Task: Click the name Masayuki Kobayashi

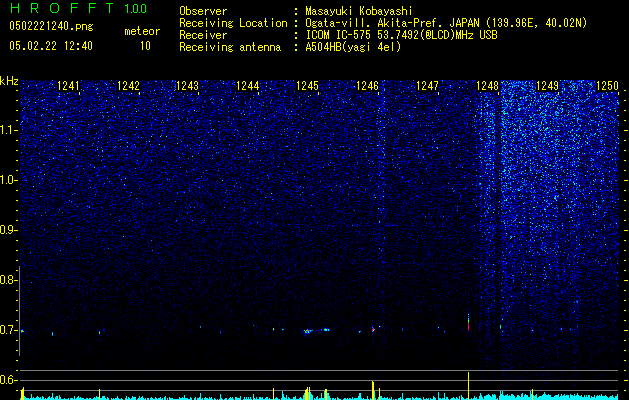Action: 359,11
